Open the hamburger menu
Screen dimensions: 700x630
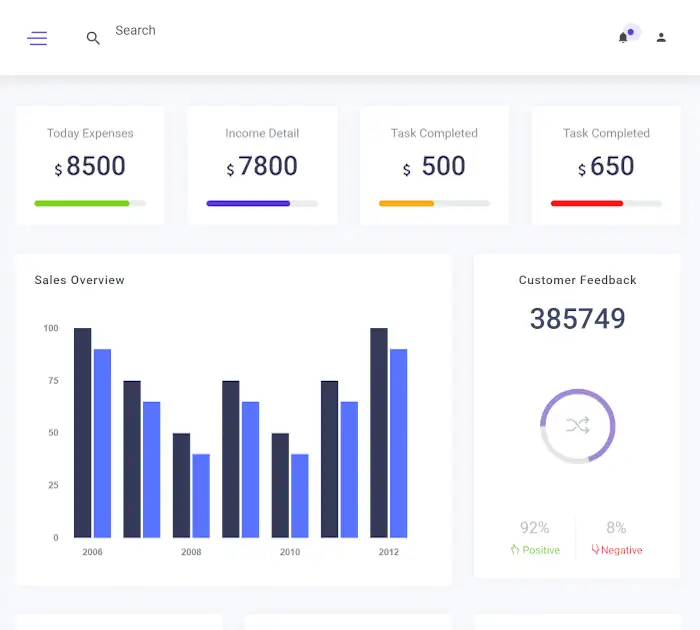tap(37, 38)
